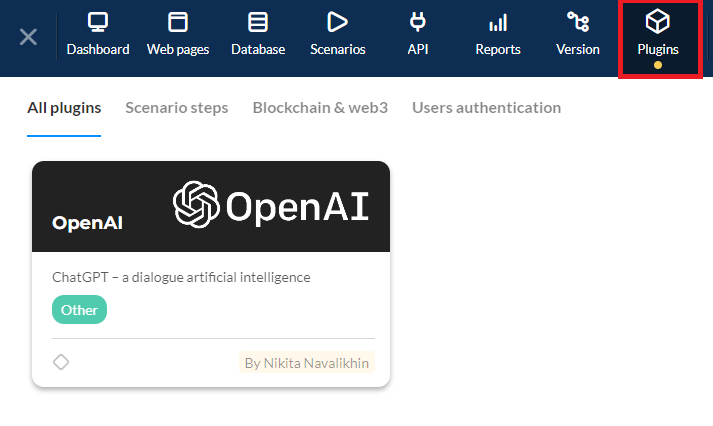Click the Dashboard monitor icon

tap(98, 22)
